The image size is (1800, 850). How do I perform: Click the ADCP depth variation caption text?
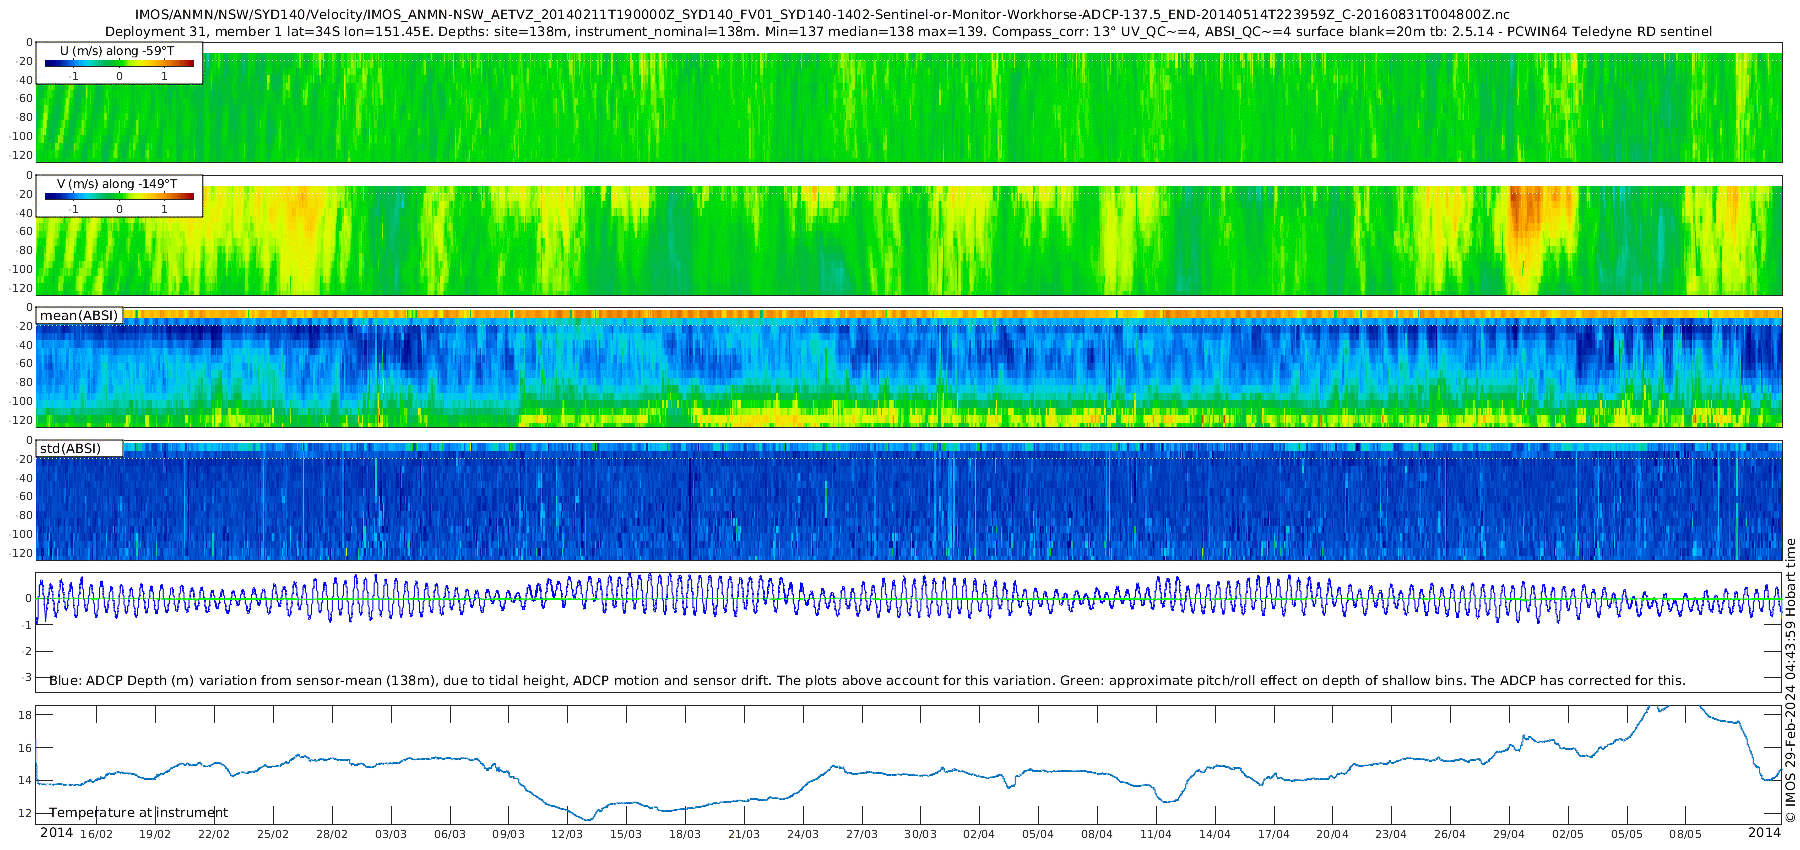(x=867, y=680)
